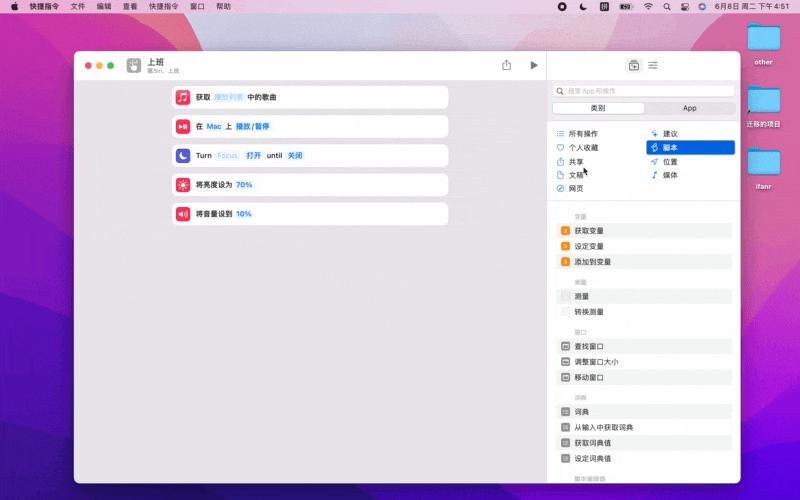Click the 上班 shortcut icon in title bar

(x=135, y=66)
